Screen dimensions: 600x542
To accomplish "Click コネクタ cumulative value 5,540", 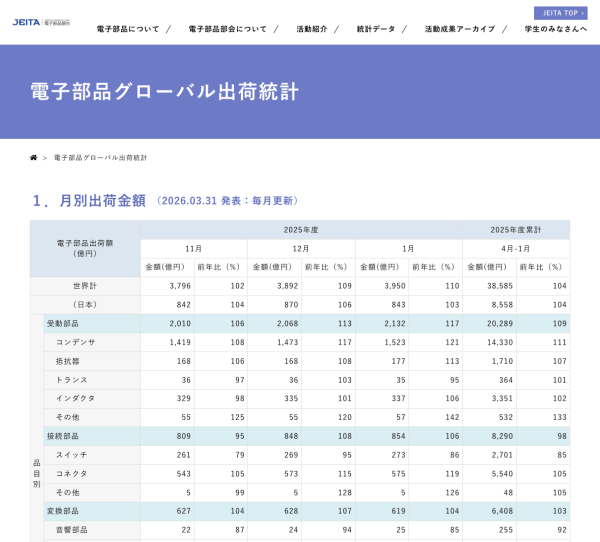I will (x=502, y=473).
